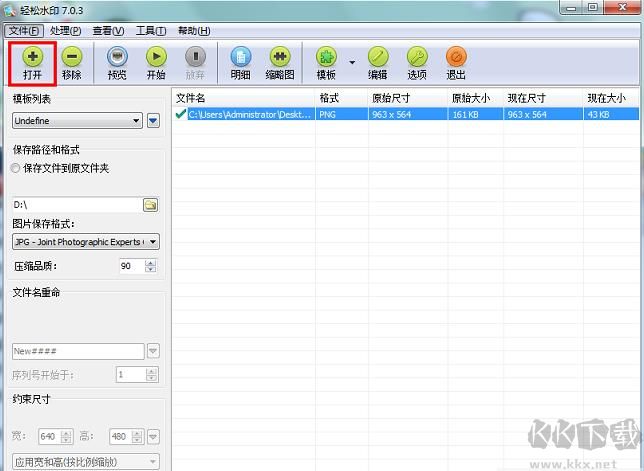Click the 原始尺寸 column header

pos(408,98)
